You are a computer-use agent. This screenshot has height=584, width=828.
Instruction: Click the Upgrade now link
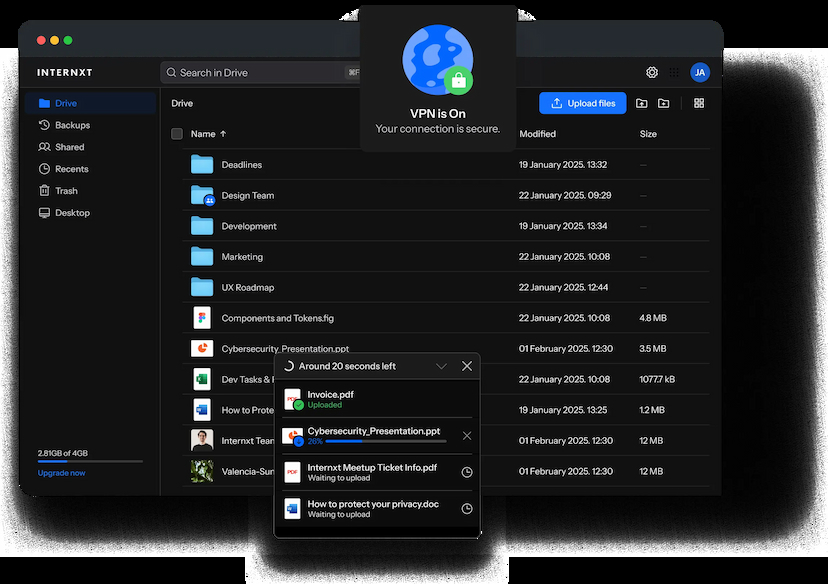click(x=62, y=473)
